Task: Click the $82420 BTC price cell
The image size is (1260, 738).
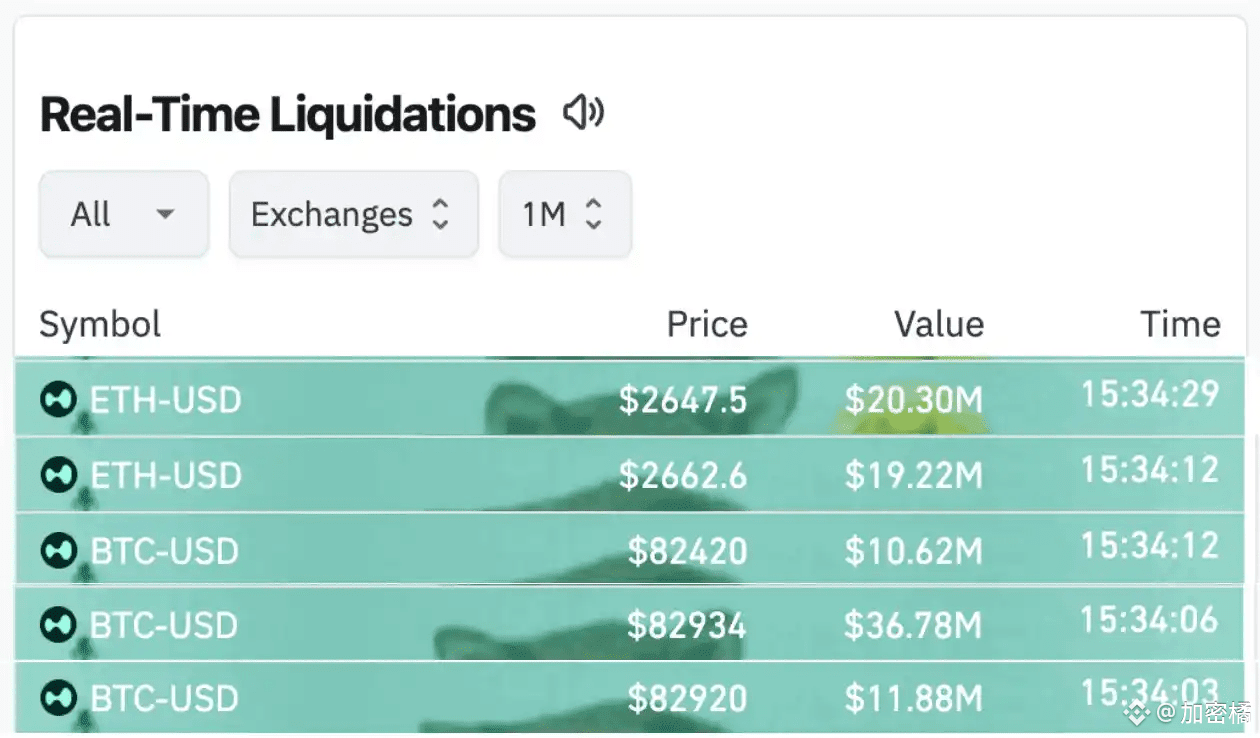Action: click(x=687, y=550)
